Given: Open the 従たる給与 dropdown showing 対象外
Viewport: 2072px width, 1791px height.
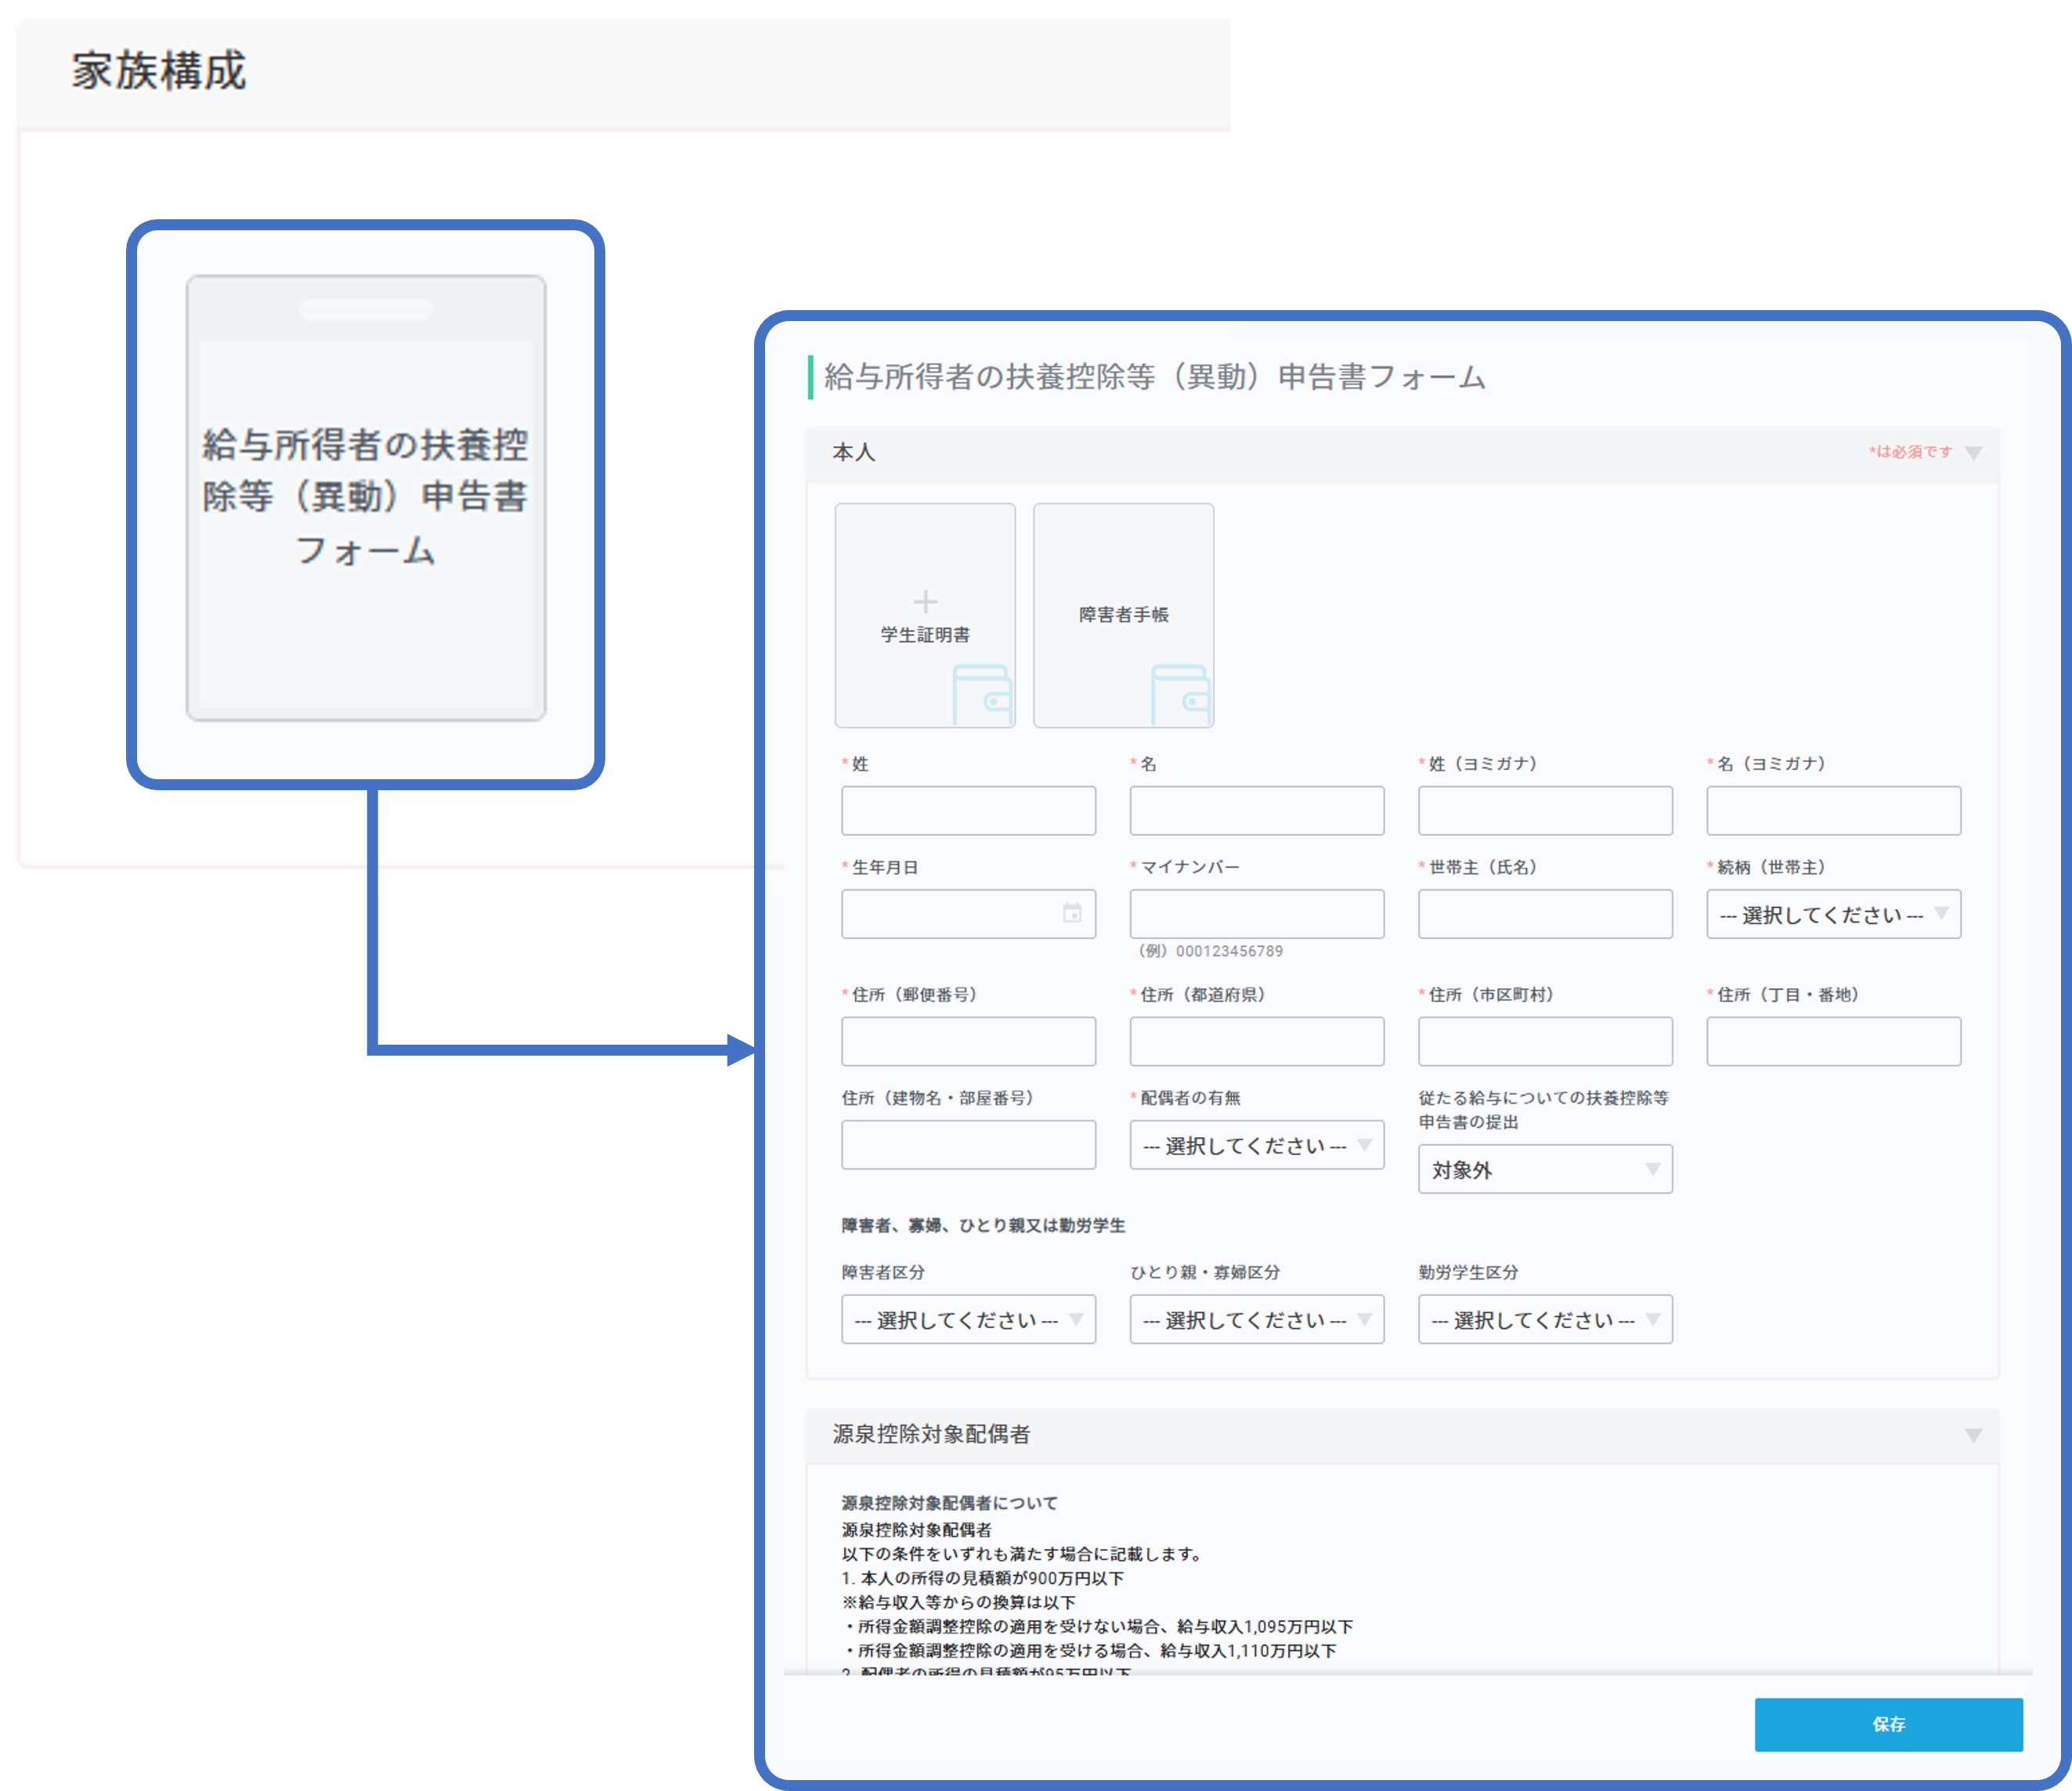Looking at the screenshot, I should (1545, 1169).
